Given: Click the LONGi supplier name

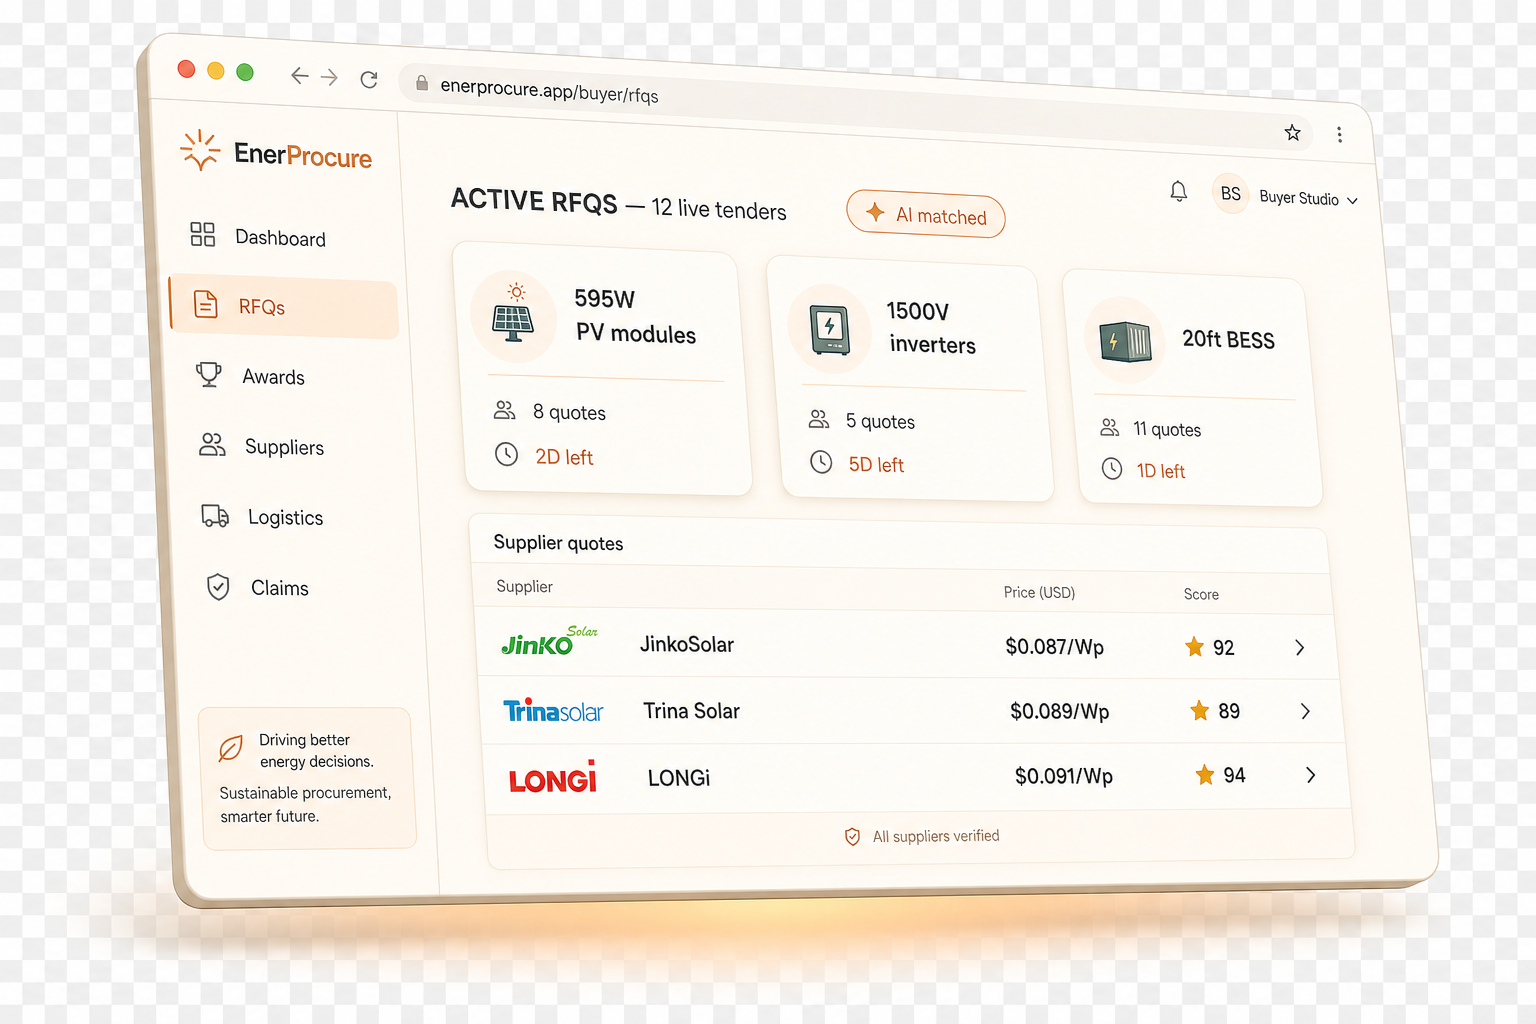Looking at the screenshot, I should tap(679, 777).
